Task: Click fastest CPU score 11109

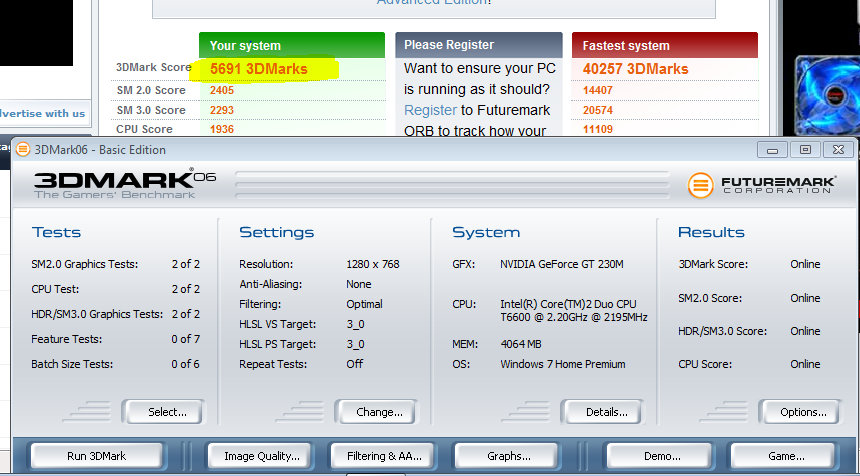Action: click(x=597, y=129)
